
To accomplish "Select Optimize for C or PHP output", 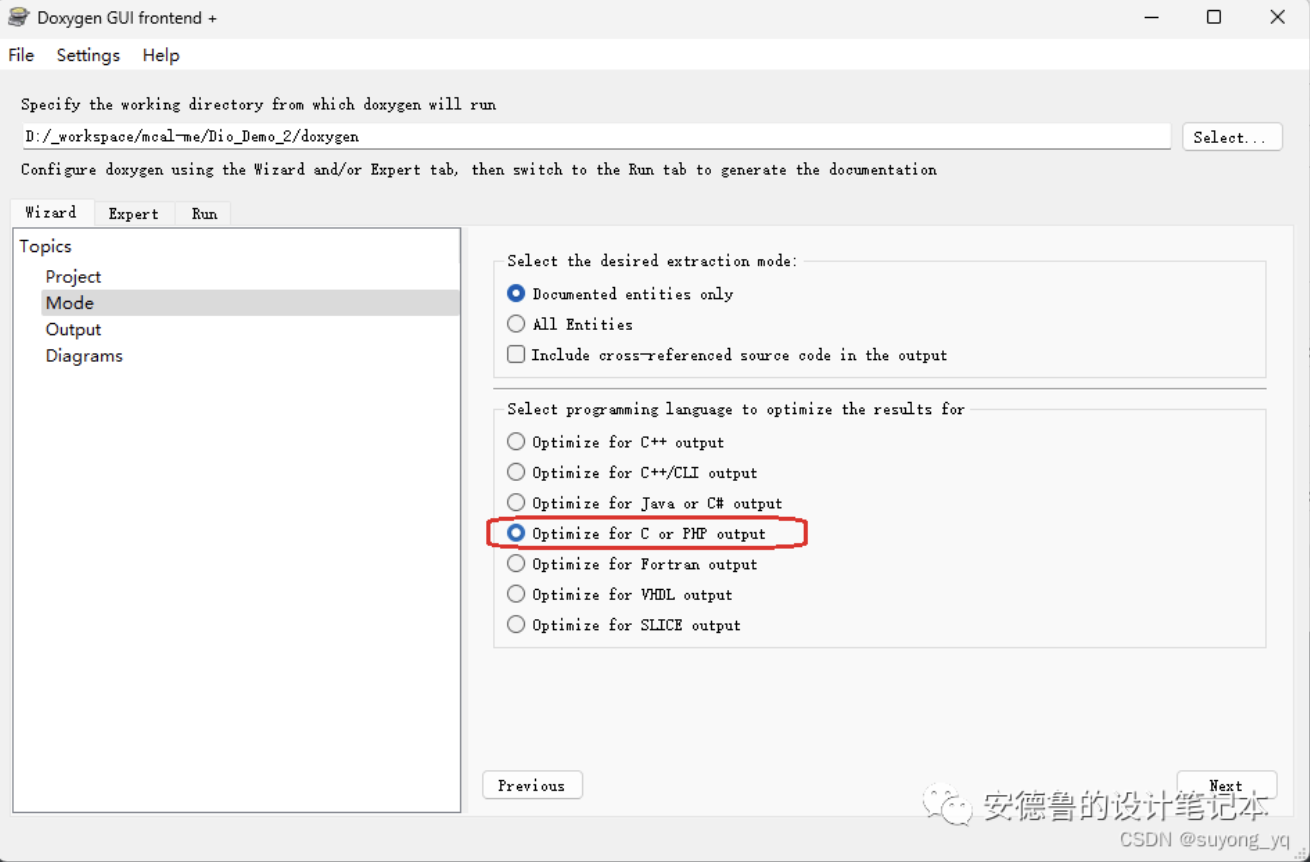I will pos(636,534).
